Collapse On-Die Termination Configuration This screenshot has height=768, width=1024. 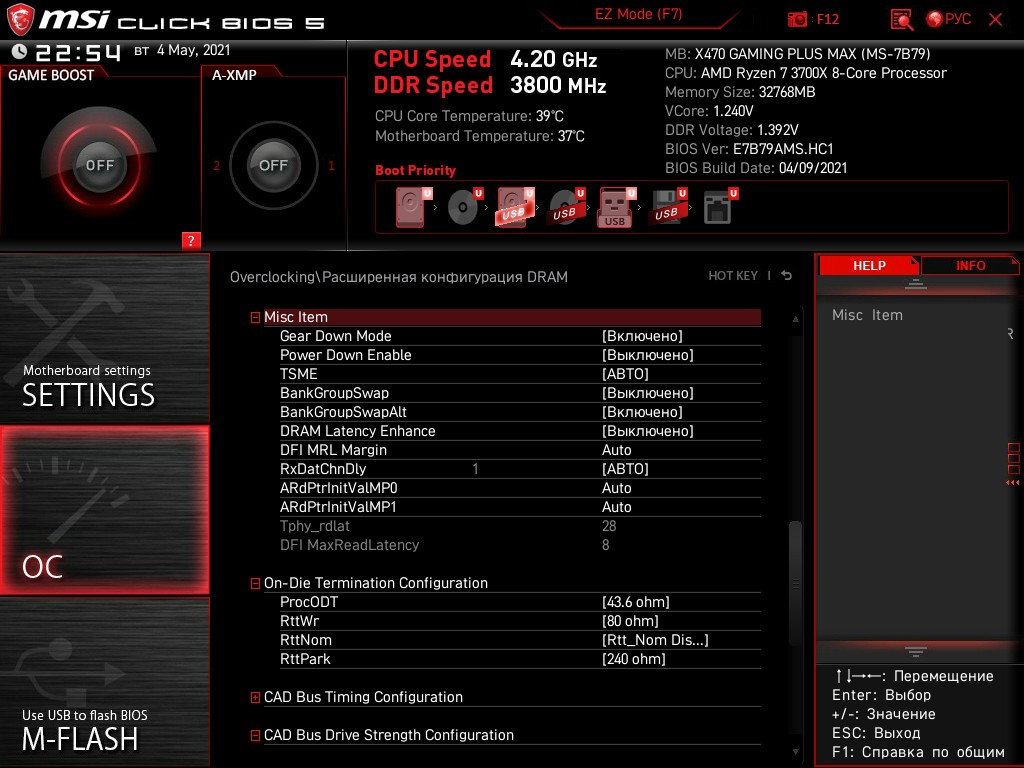click(x=255, y=583)
